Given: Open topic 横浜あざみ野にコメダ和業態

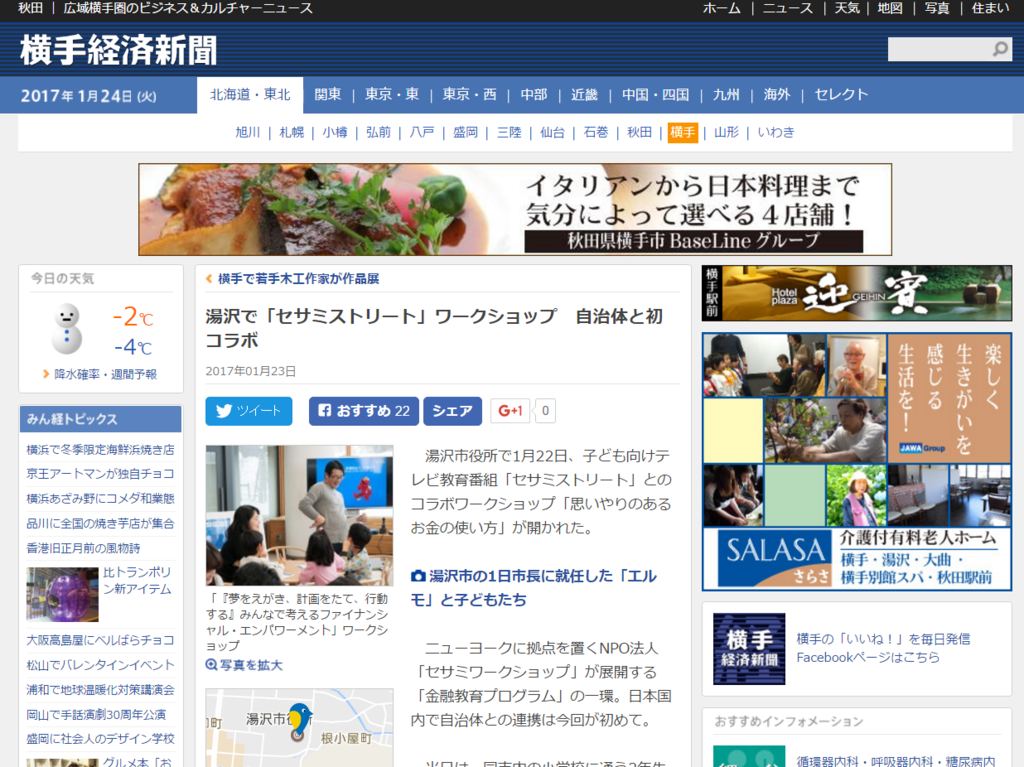Looking at the screenshot, I should pos(101,498).
